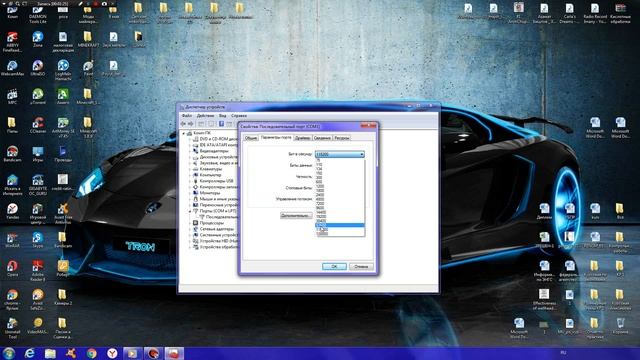640x360 pixels.
Task: Open Avast Free Antivirus desktop icon
Action: tap(63, 213)
